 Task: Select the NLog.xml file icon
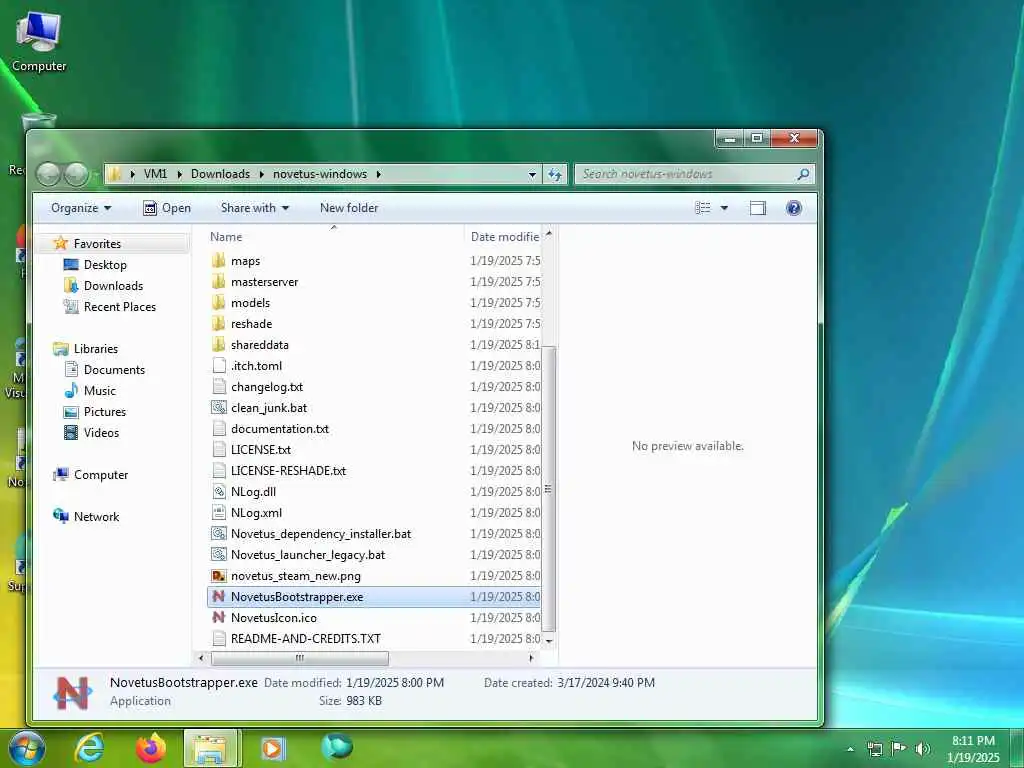[219, 512]
